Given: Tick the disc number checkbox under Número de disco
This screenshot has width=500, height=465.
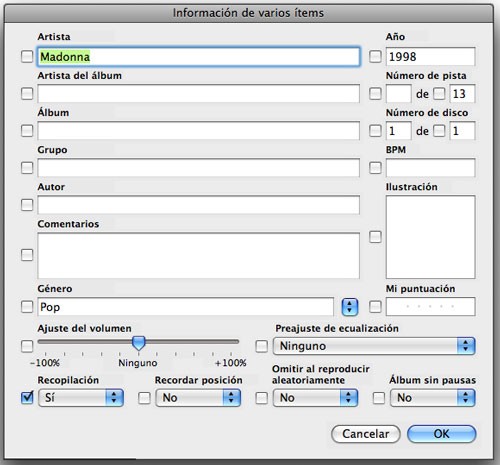Looking at the screenshot, I should [x=375, y=131].
